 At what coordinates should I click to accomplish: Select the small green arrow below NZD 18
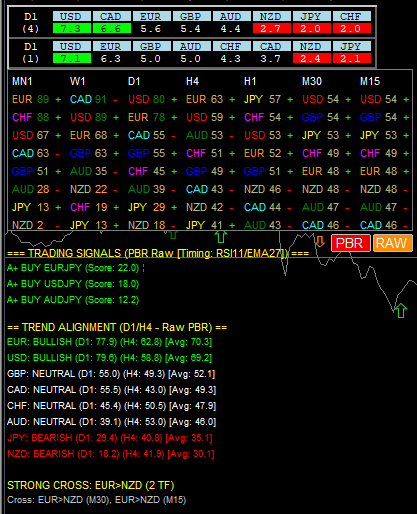tap(173, 235)
